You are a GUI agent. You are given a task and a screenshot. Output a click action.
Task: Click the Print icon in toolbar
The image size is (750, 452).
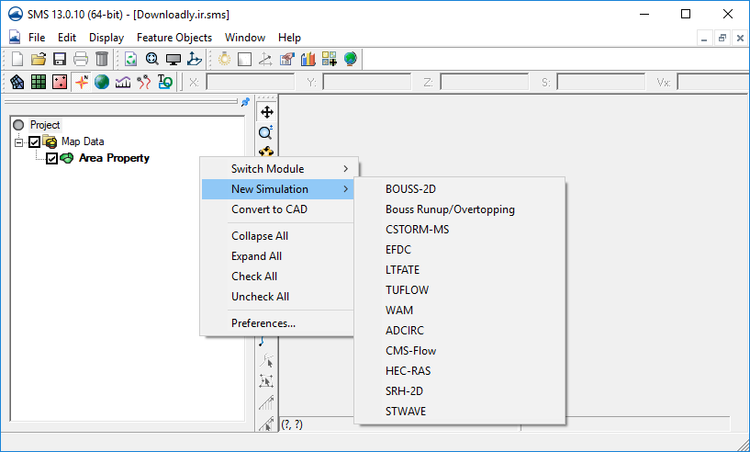[x=80, y=60]
